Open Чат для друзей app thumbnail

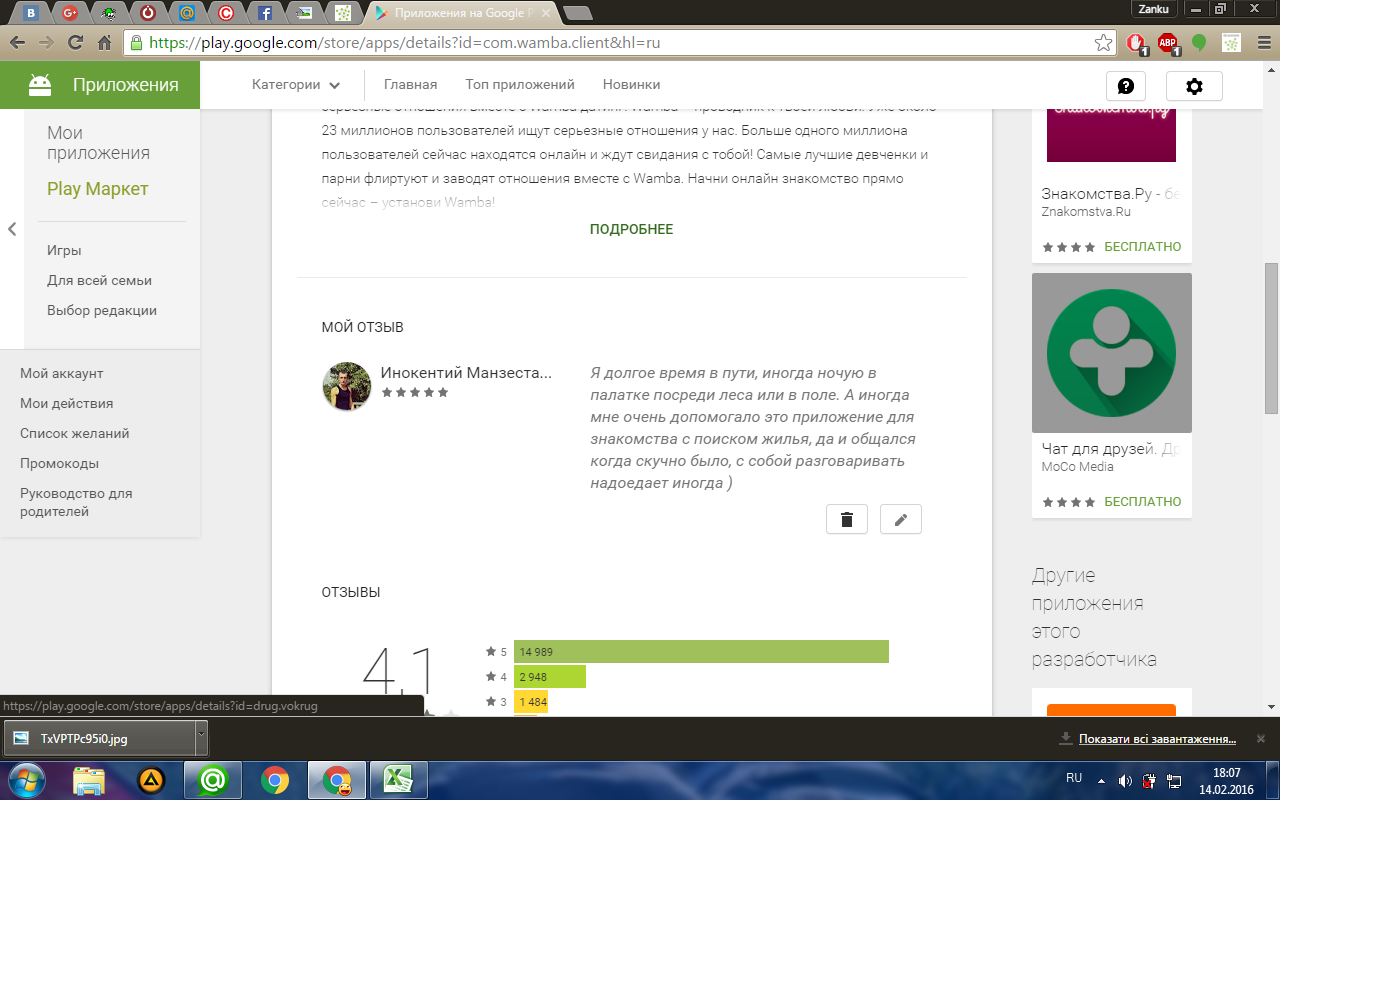pyautogui.click(x=1112, y=353)
